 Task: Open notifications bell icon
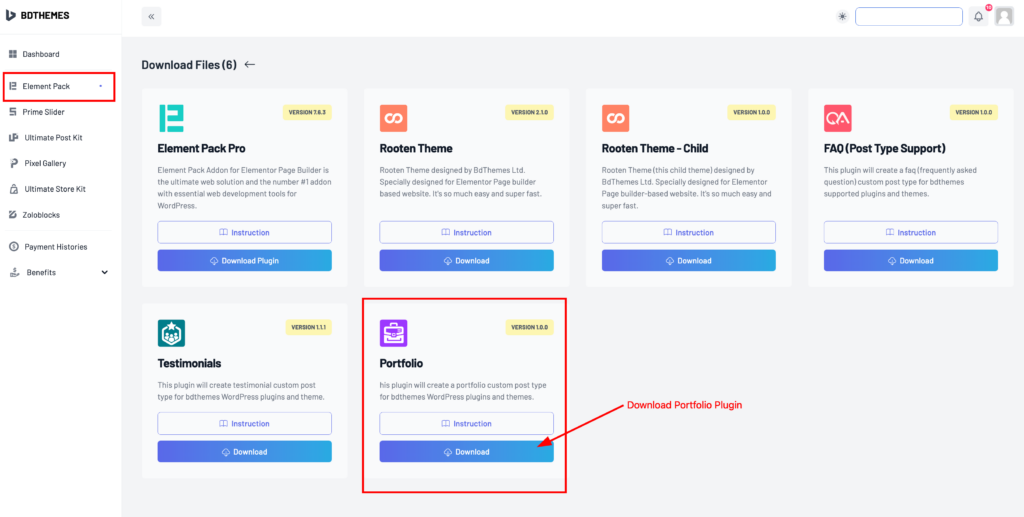(x=978, y=17)
